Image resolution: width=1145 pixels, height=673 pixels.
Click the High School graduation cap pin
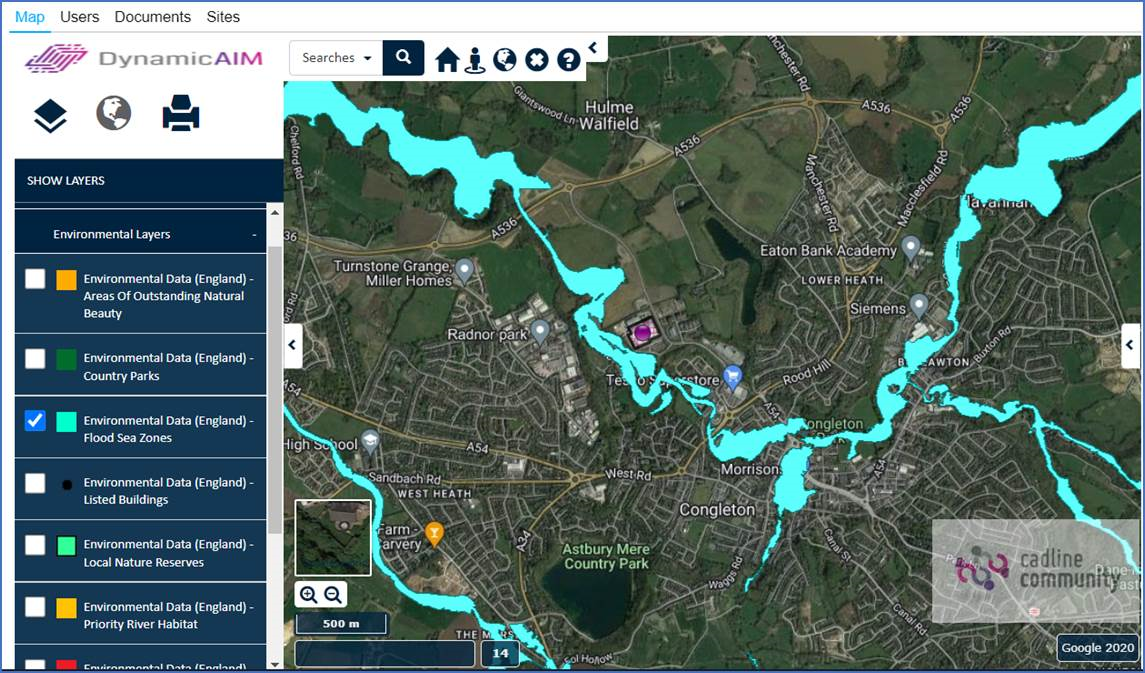[371, 441]
